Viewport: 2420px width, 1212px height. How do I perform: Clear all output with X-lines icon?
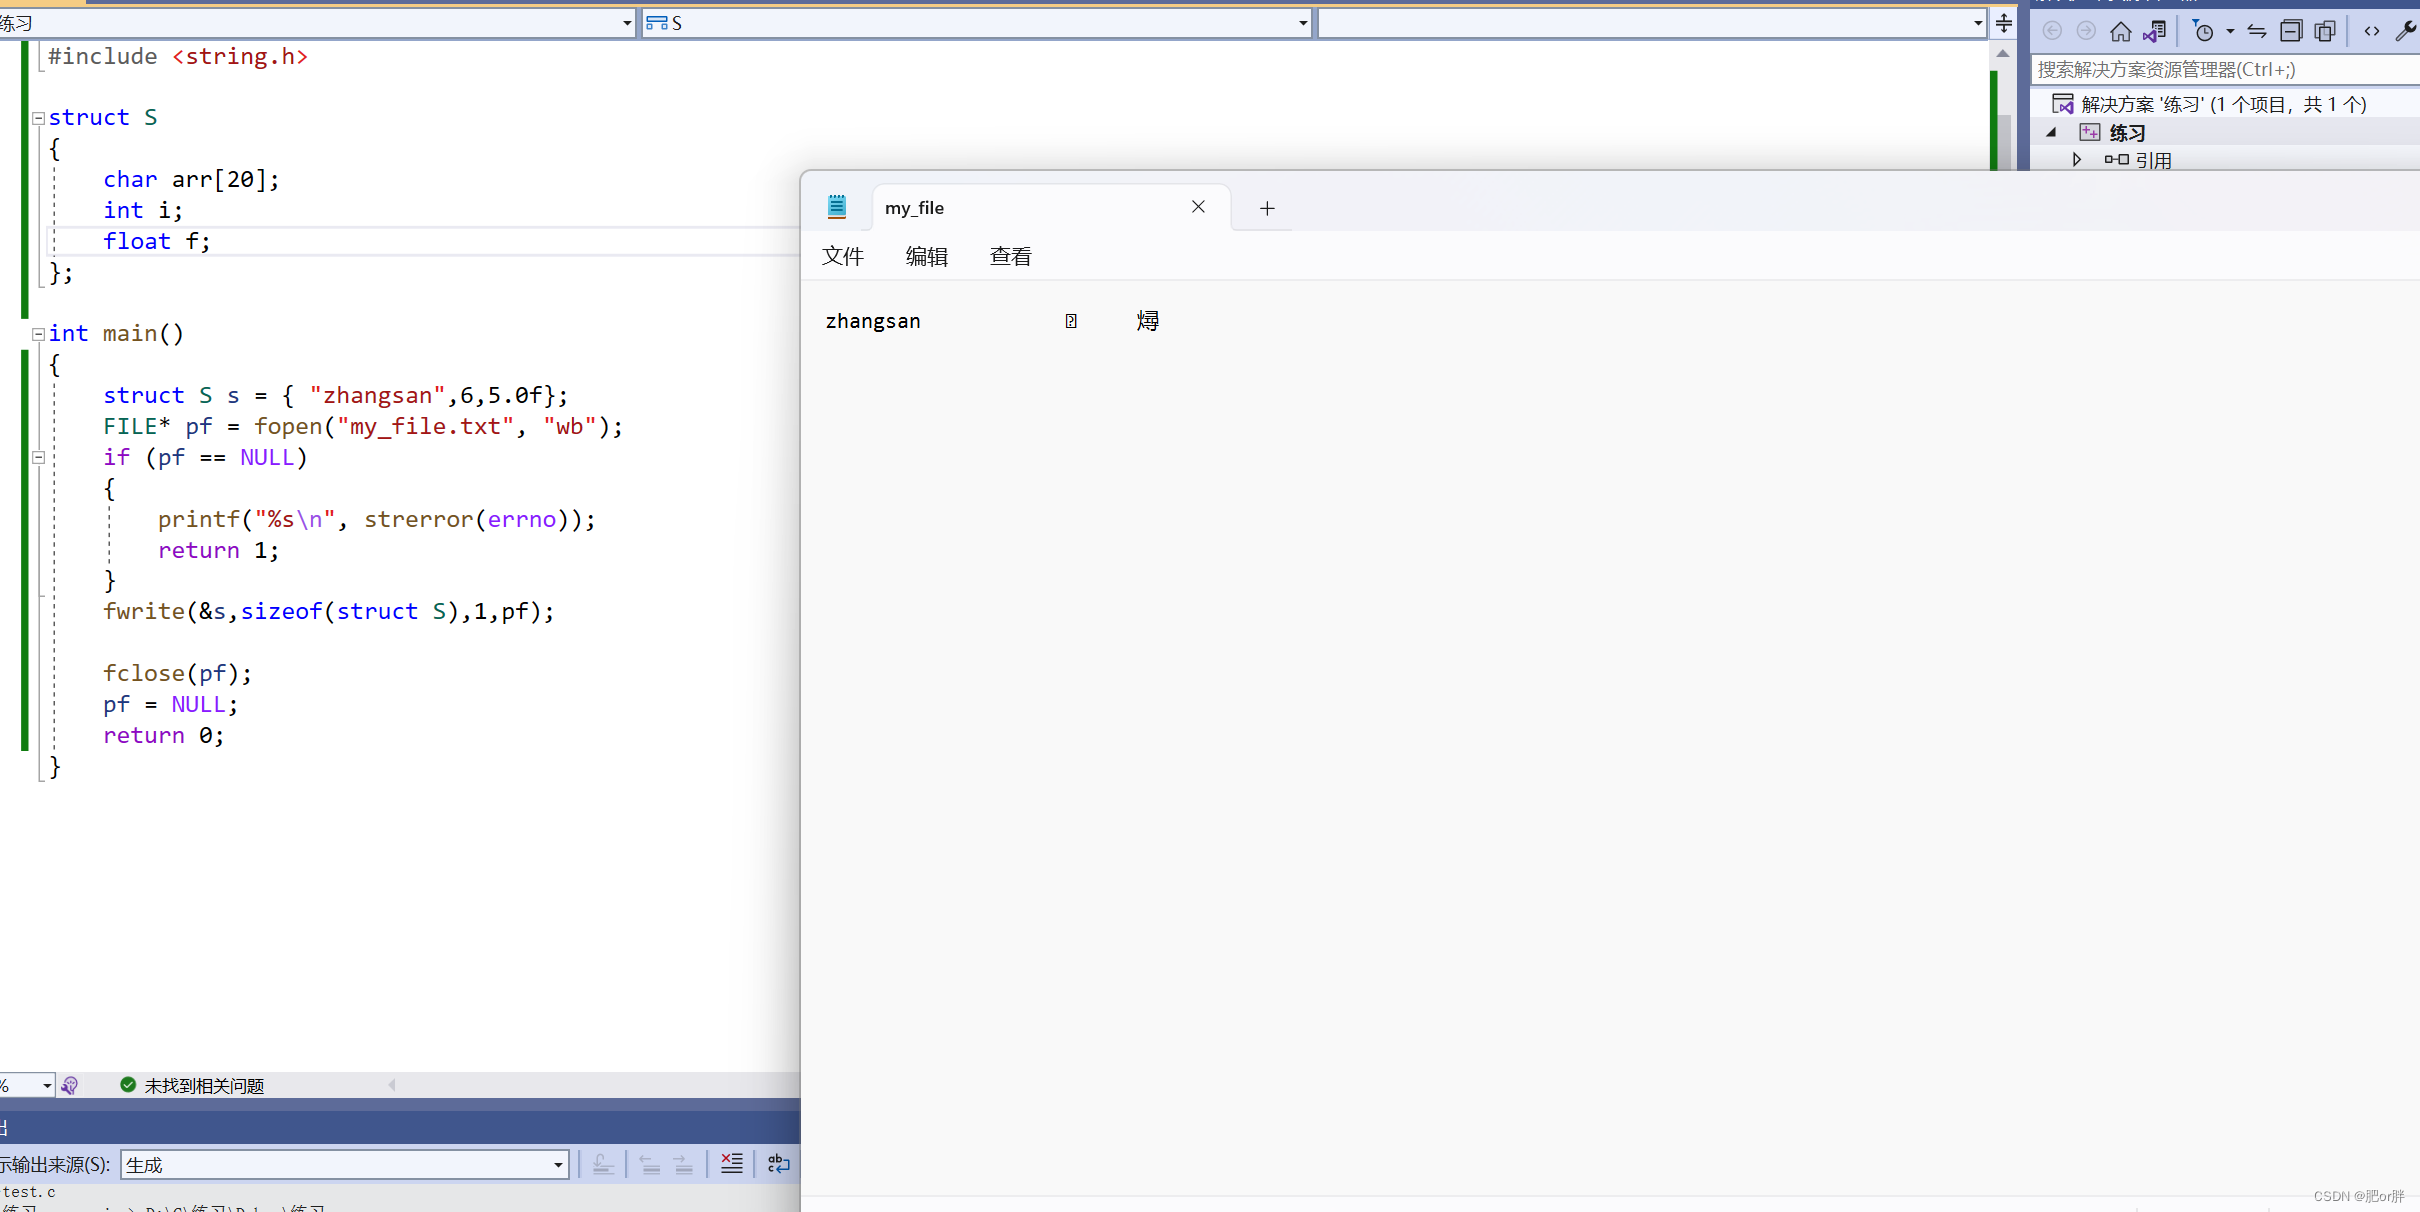click(732, 1163)
